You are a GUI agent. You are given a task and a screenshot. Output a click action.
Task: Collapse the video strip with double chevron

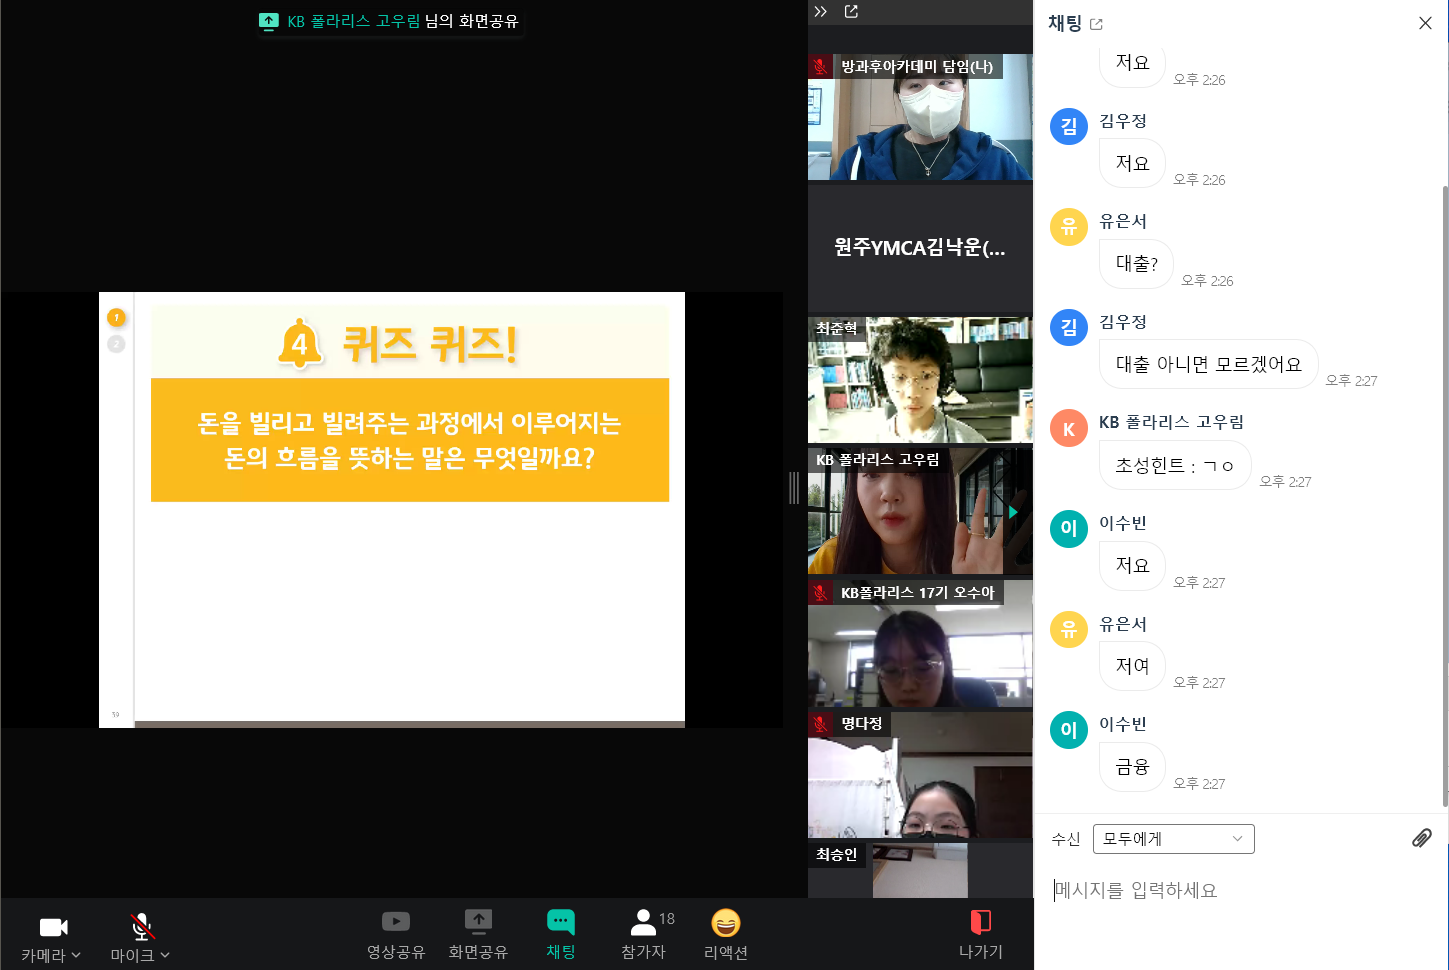[x=821, y=12]
